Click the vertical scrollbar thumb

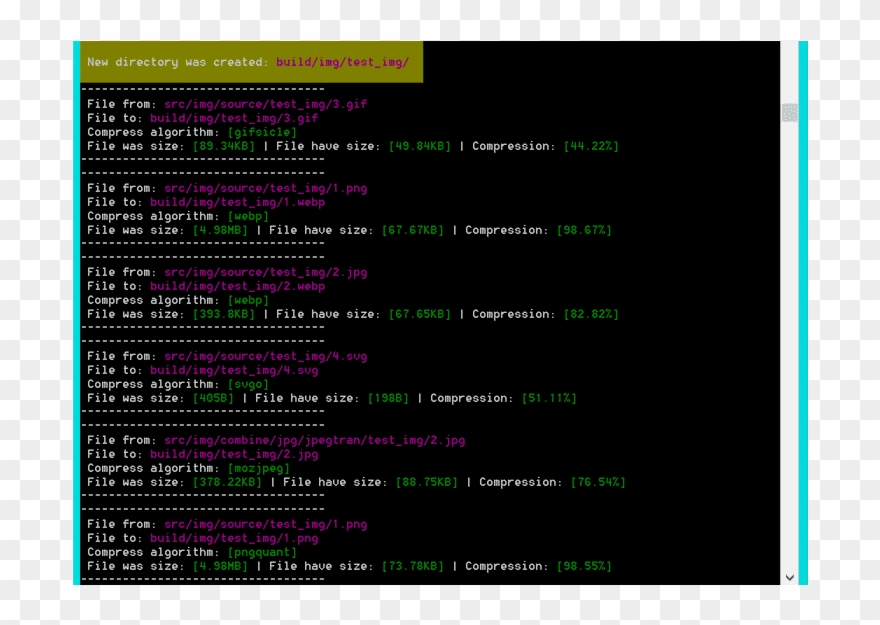tap(789, 113)
